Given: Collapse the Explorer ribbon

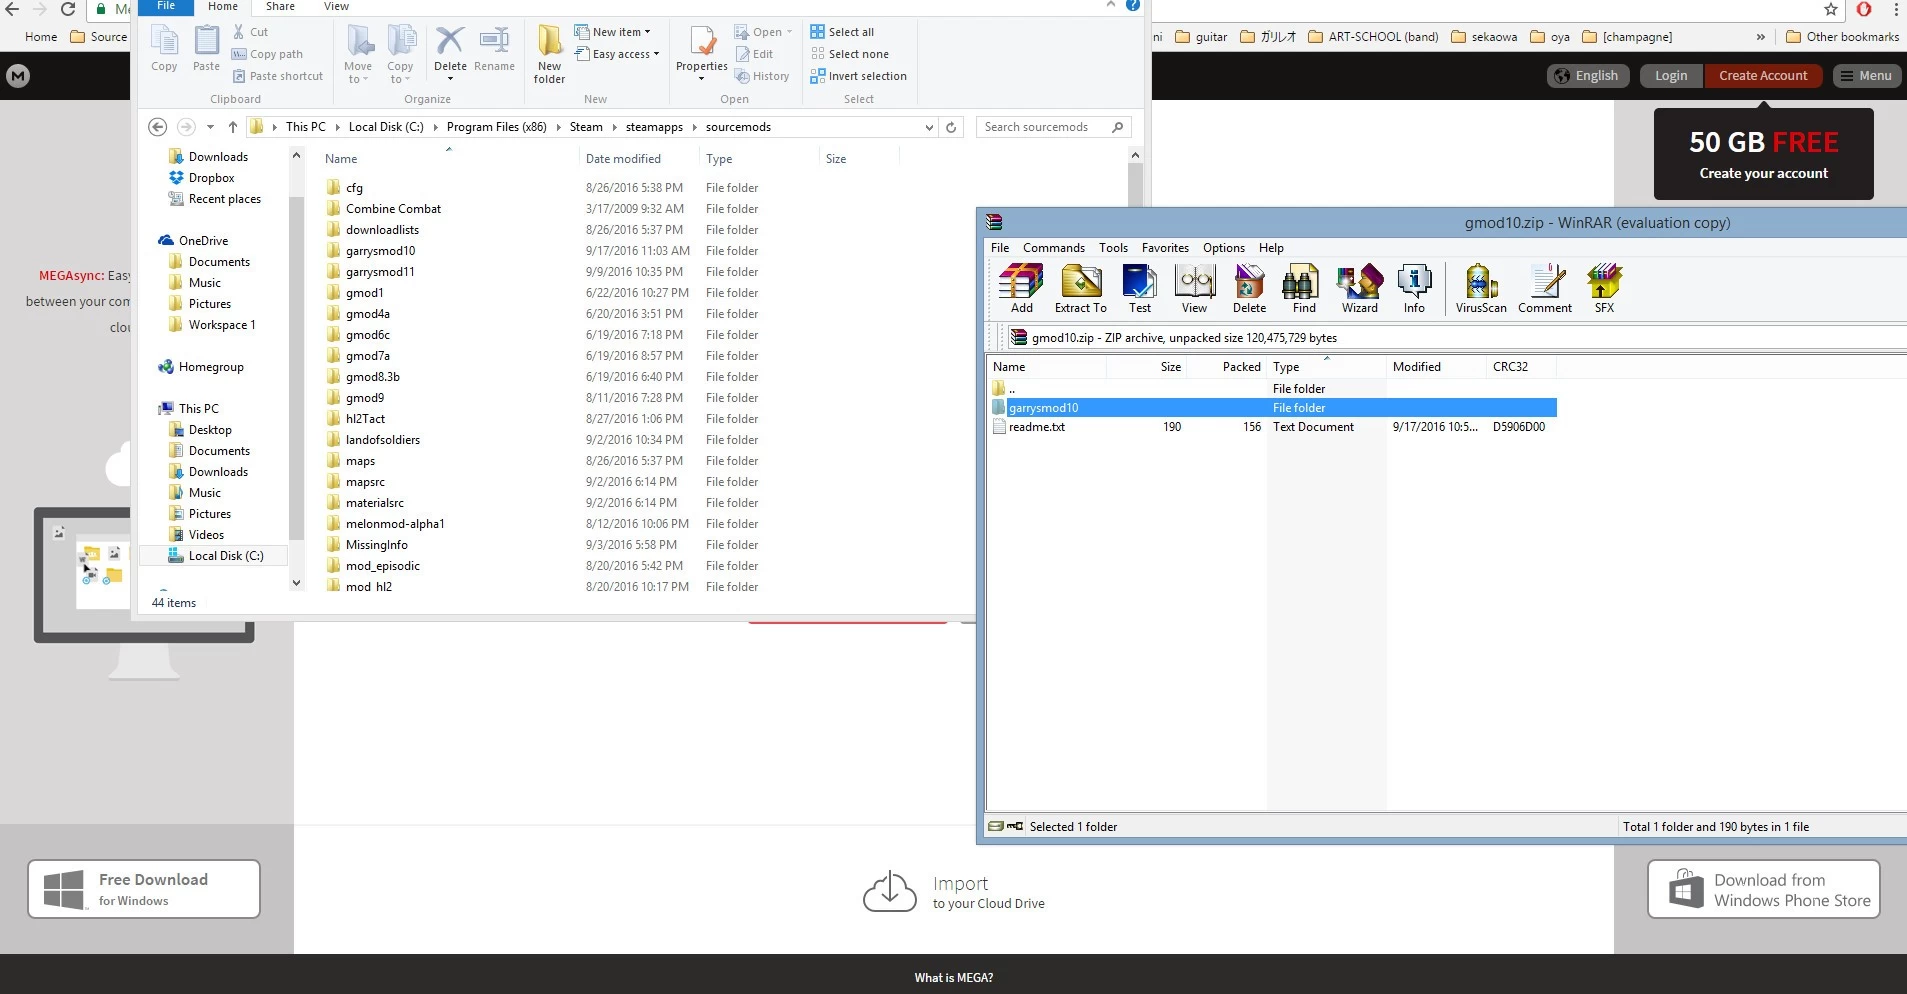Looking at the screenshot, I should pos(1110,5).
